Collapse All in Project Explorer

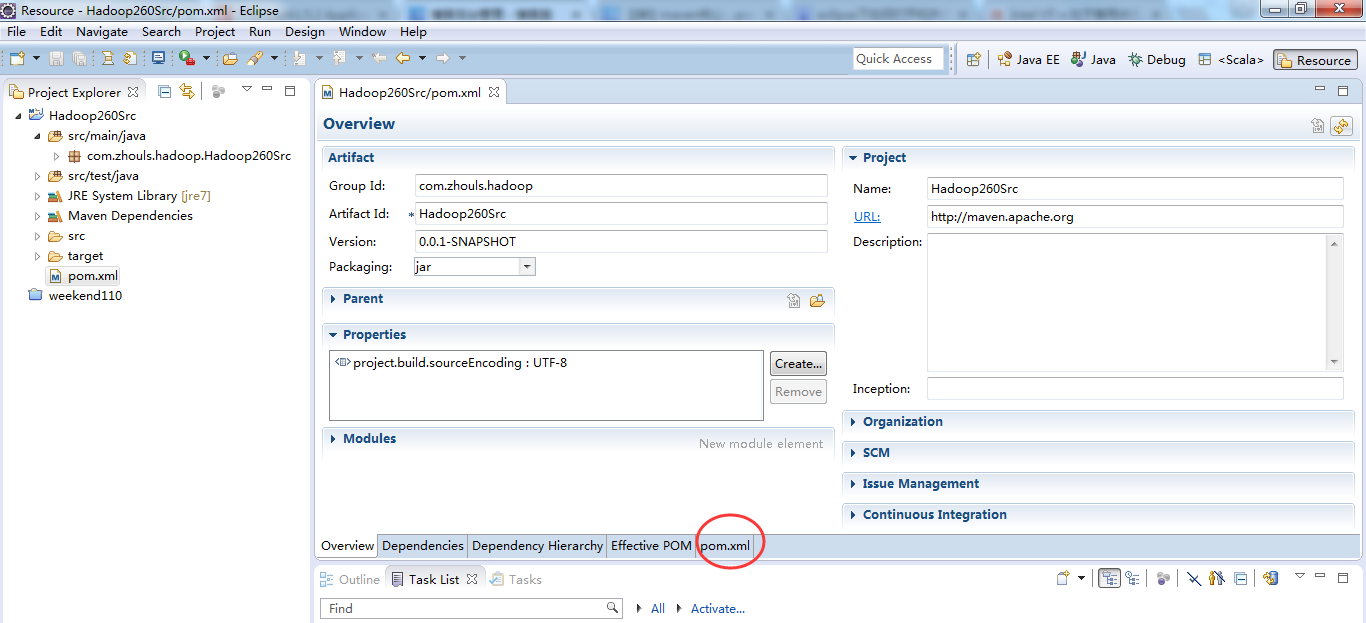[x=165, y=91]
